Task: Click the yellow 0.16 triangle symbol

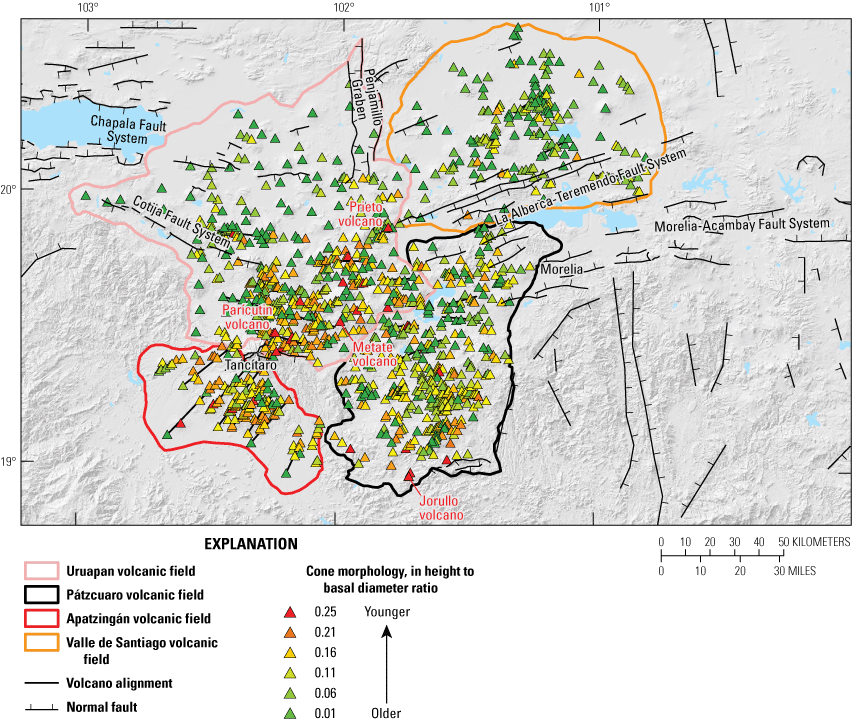Action: [x=290, y=653]
